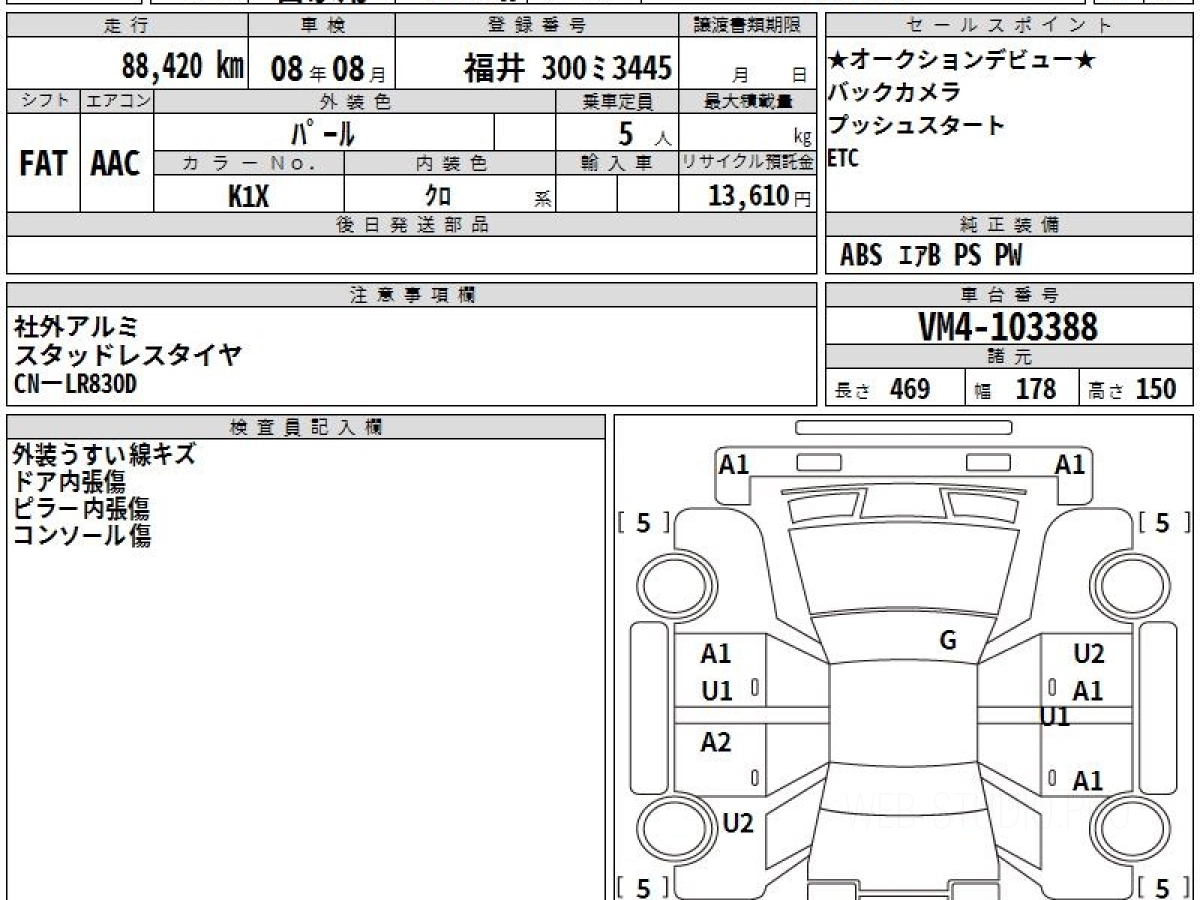This screenshot has height=900, width=1200.
Task: Click the note CN-LR830D
Action: [75, 384]
